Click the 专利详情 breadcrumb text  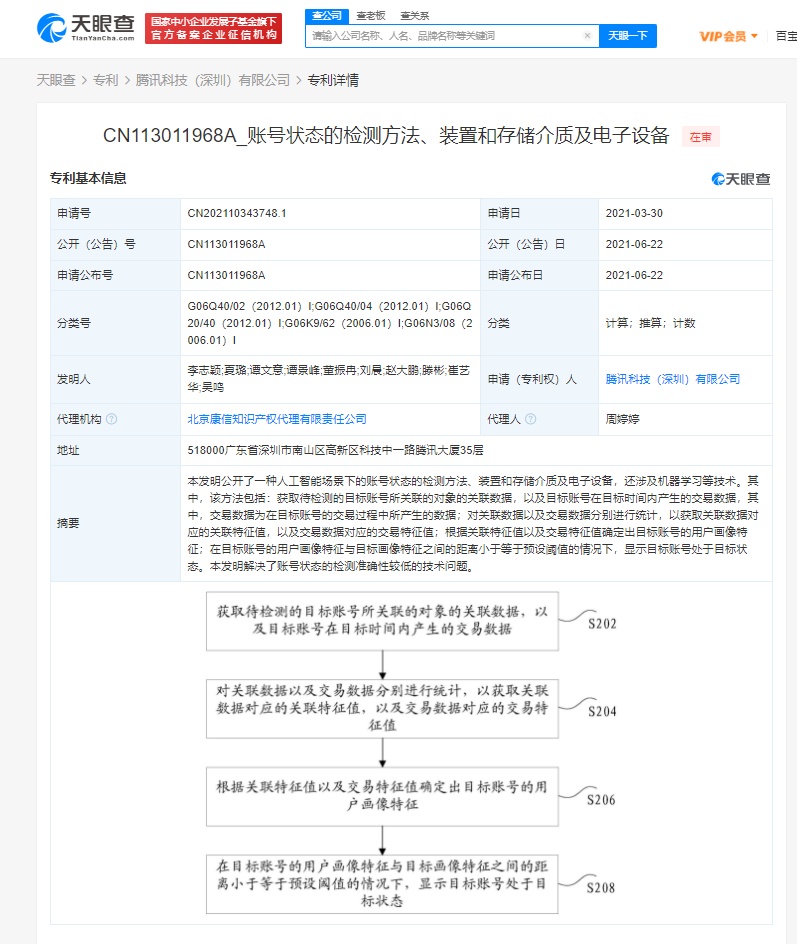333,80
